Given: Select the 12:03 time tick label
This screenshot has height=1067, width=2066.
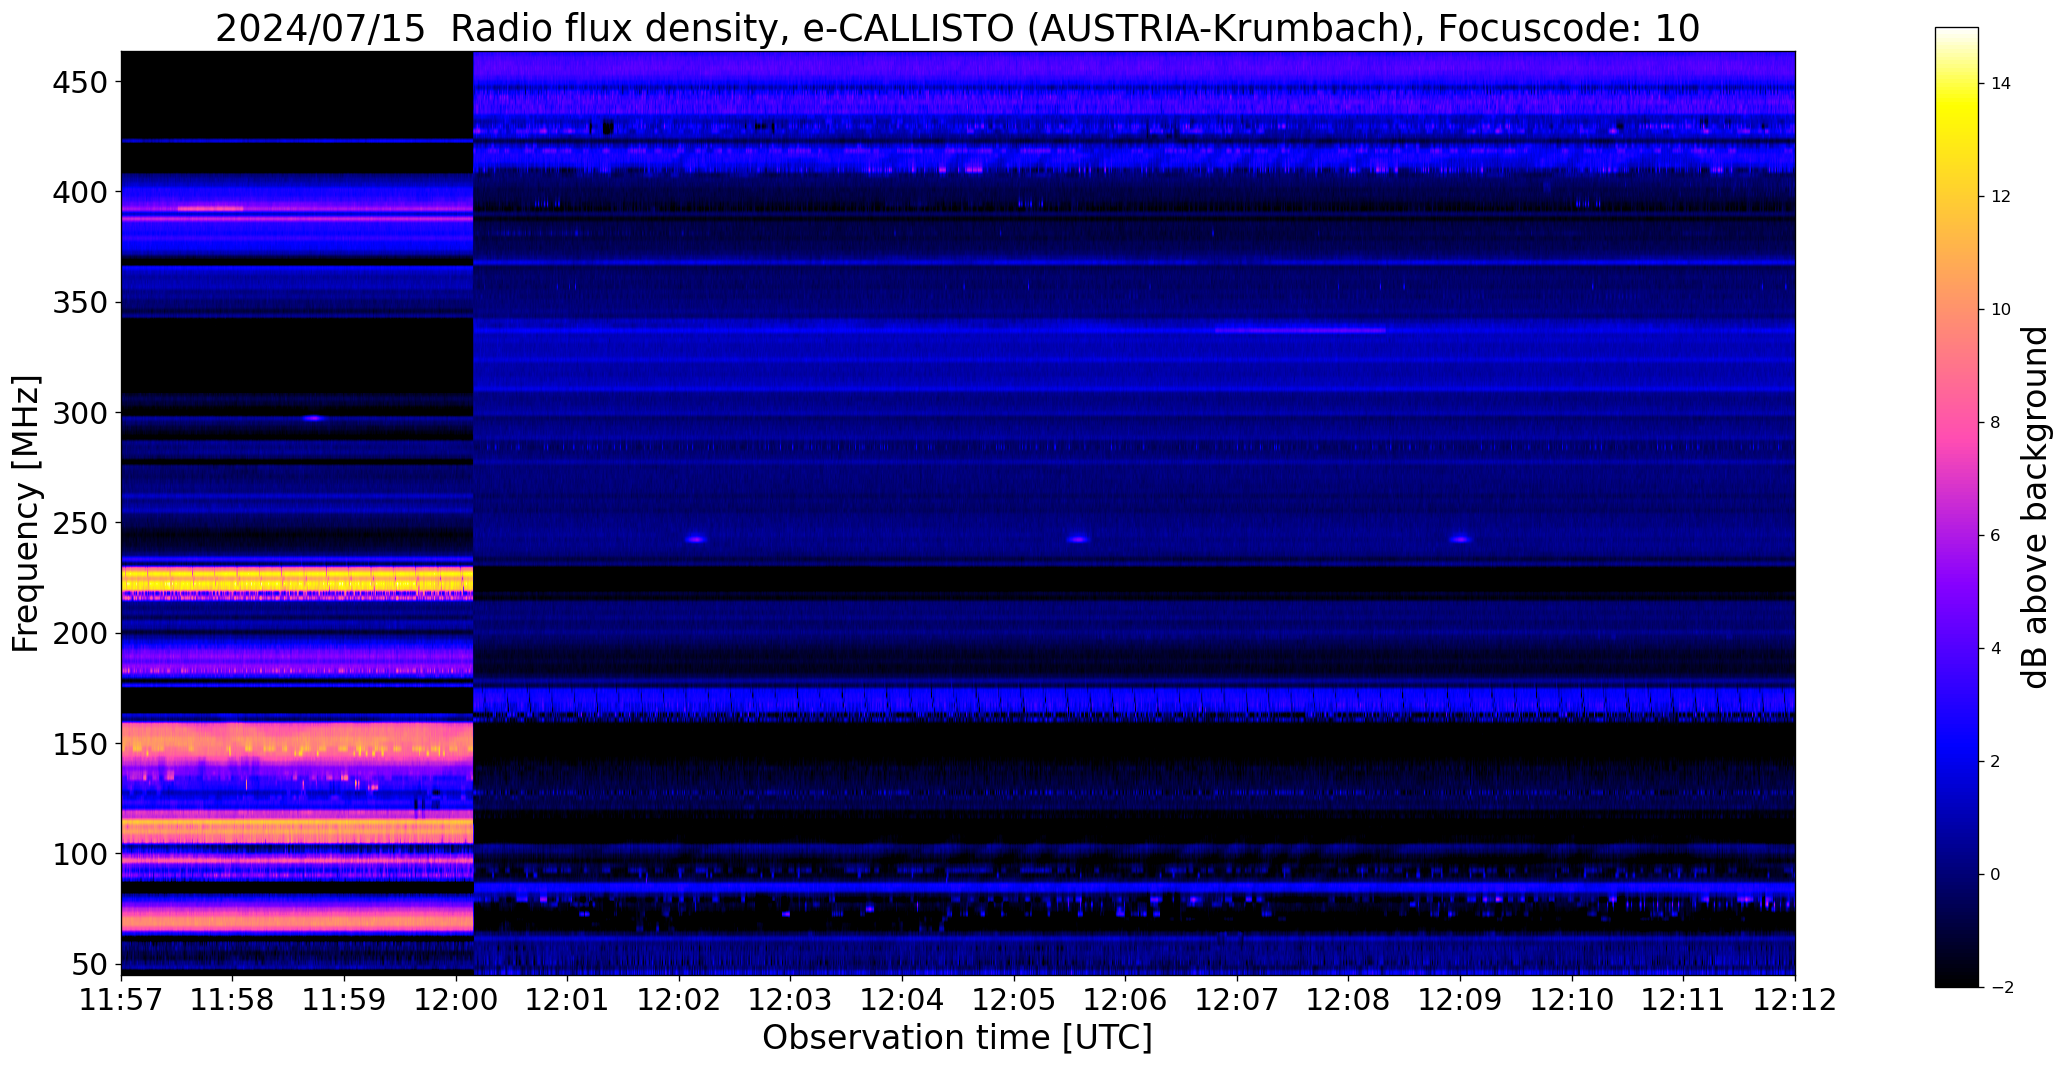Looking at the screenshot, I should (791, 999).
